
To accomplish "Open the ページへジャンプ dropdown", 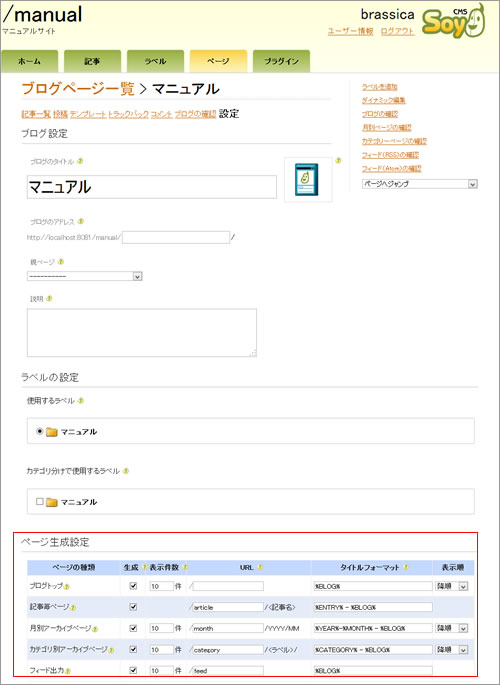I will (x=420, y=184).
